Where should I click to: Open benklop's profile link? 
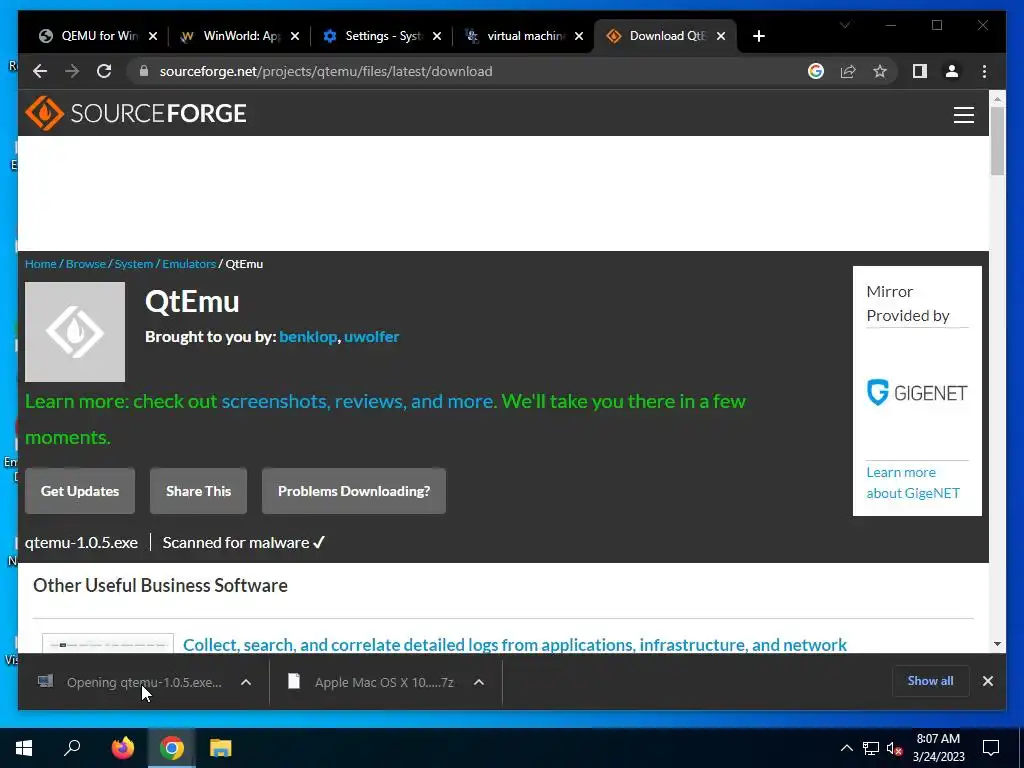click(x=308, y=336)
